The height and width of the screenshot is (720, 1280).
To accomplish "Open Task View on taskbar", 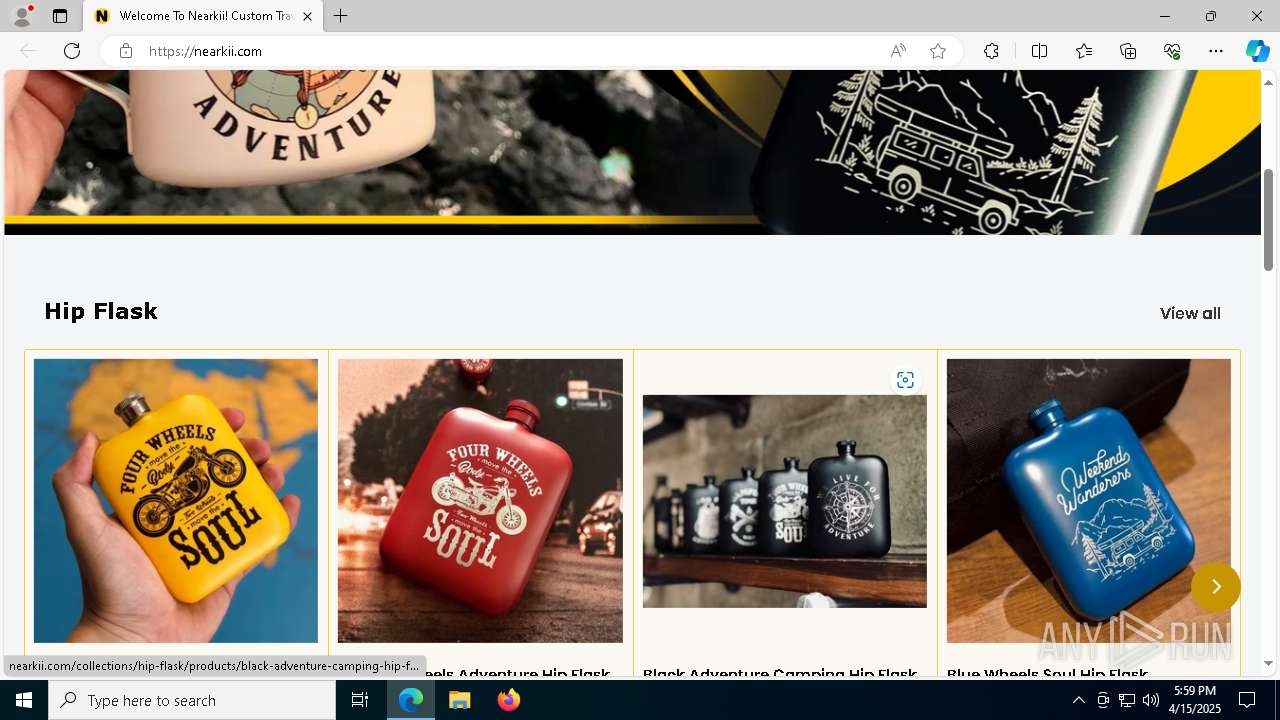I will 360,700.
